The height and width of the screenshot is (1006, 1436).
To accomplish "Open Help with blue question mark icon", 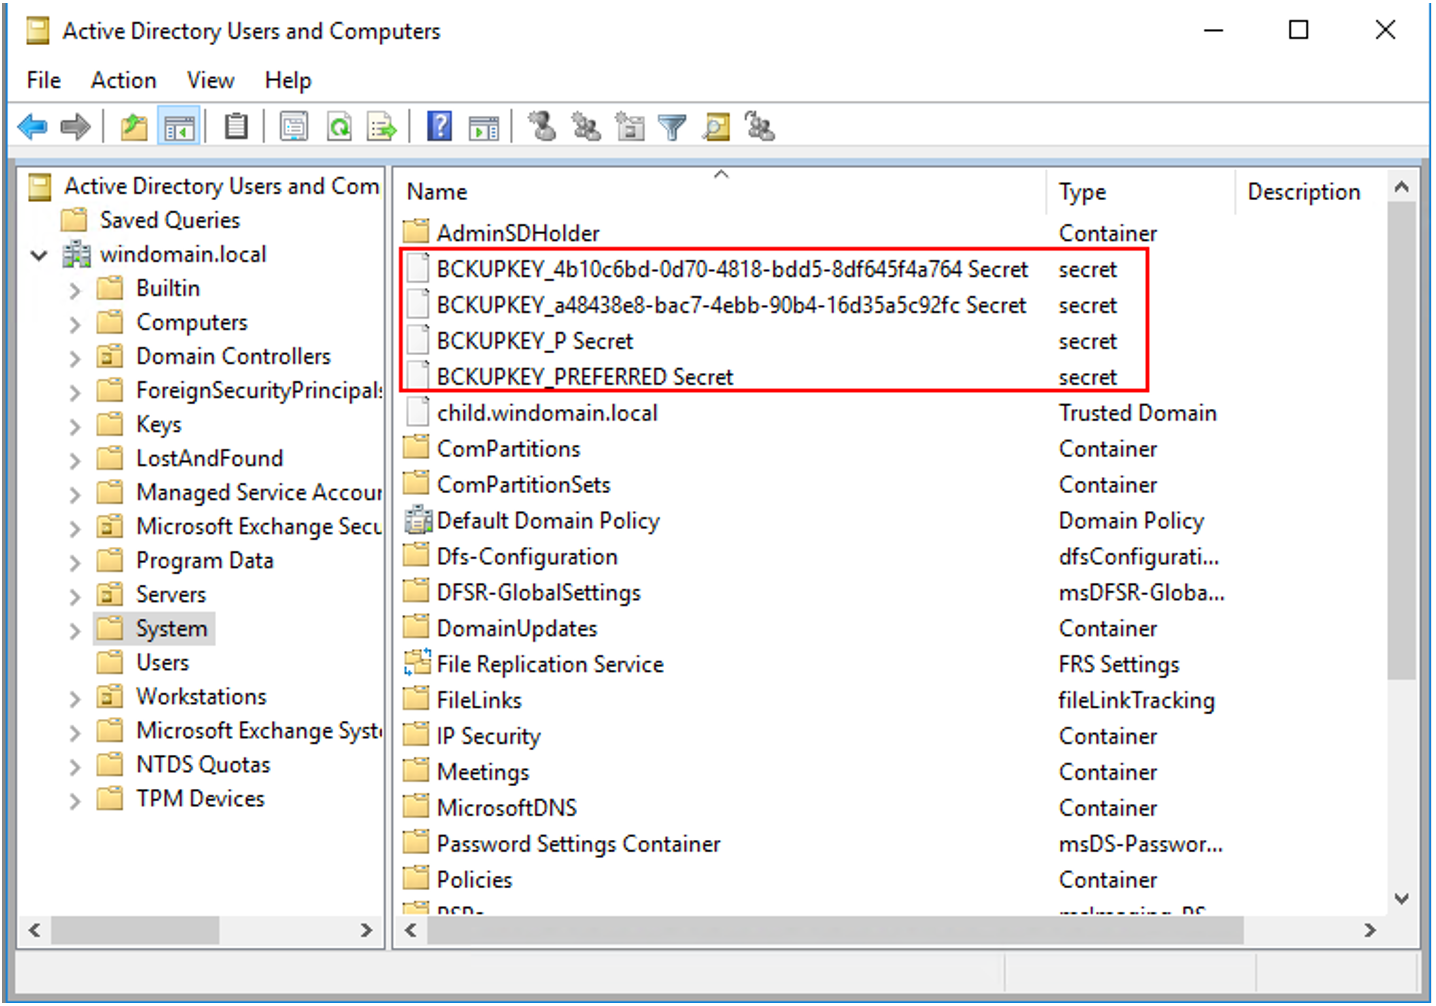I will 440,127.
